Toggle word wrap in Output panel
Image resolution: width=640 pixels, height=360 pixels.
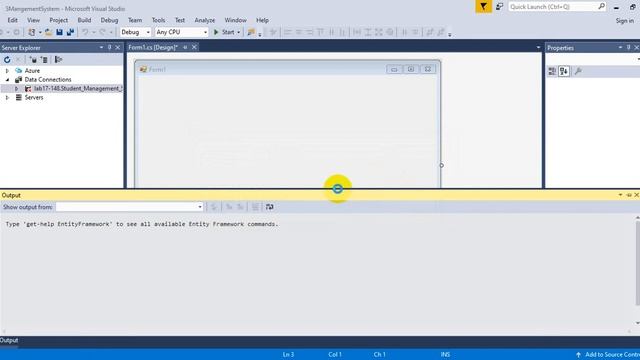coord(269,207)
